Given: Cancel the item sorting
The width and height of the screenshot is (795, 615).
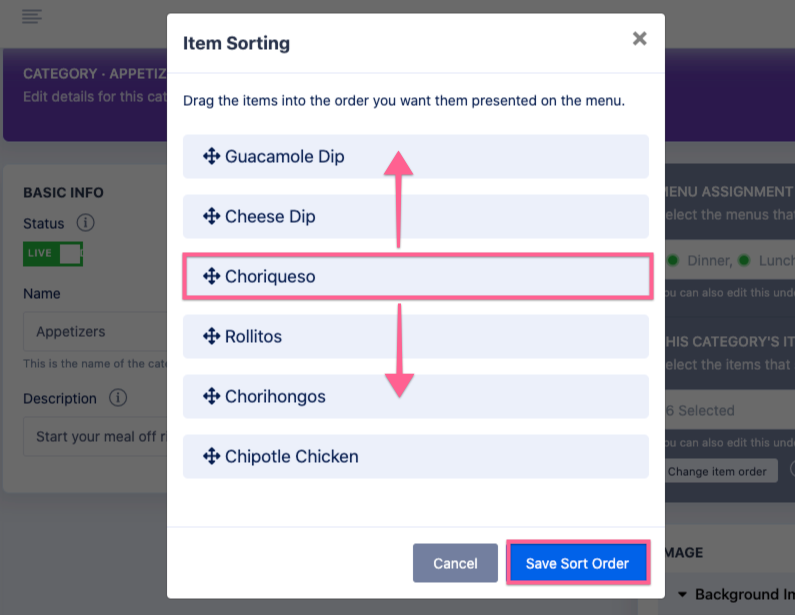Looking at the screenshot, I should [455, 563].
